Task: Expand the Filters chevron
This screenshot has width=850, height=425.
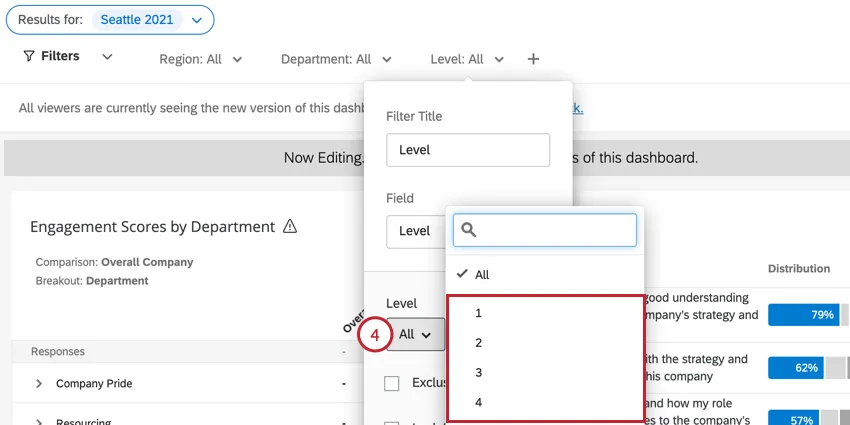Action: tap(107, 57)
